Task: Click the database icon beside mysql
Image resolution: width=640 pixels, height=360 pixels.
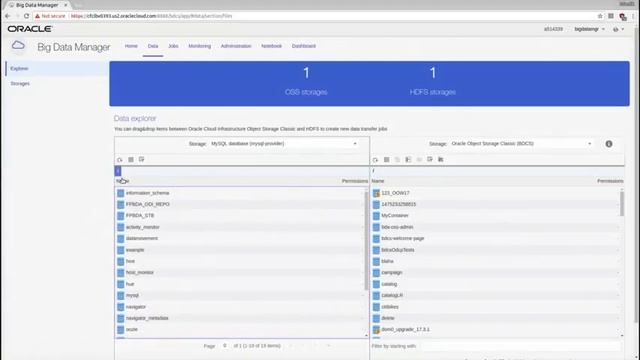Action: [x=120, y=296]
